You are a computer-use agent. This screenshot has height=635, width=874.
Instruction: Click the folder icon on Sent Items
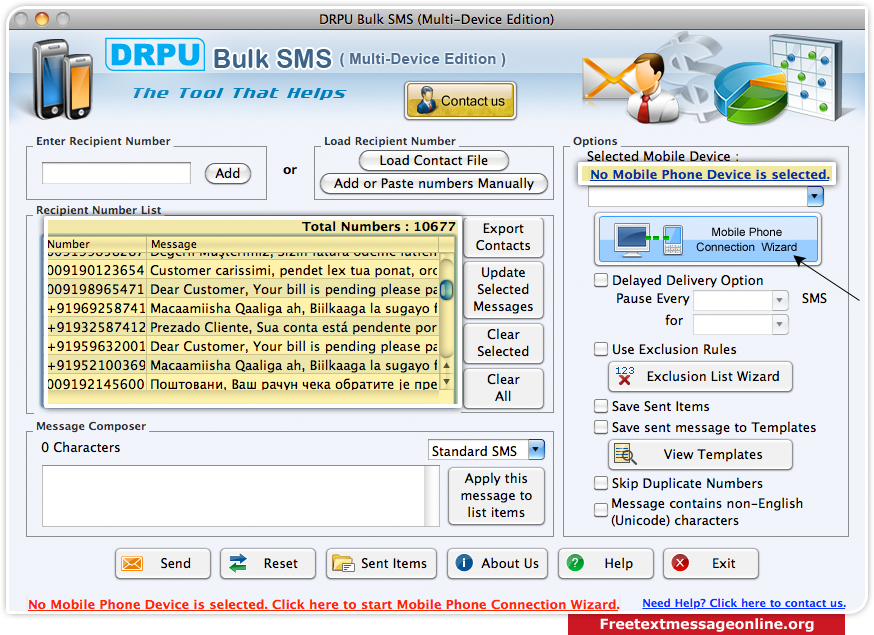click(343, 564)
